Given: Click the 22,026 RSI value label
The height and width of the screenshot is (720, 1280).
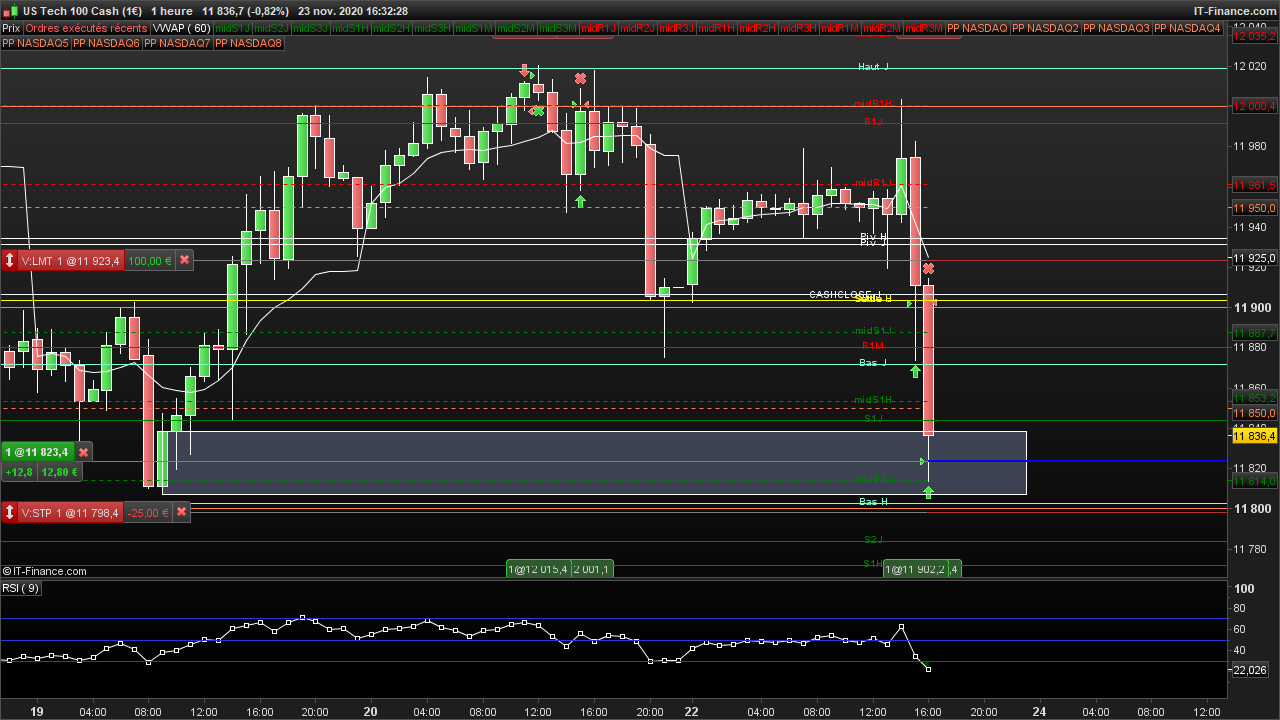Looking at the screenshot, I should click(x=1250, y=670).
